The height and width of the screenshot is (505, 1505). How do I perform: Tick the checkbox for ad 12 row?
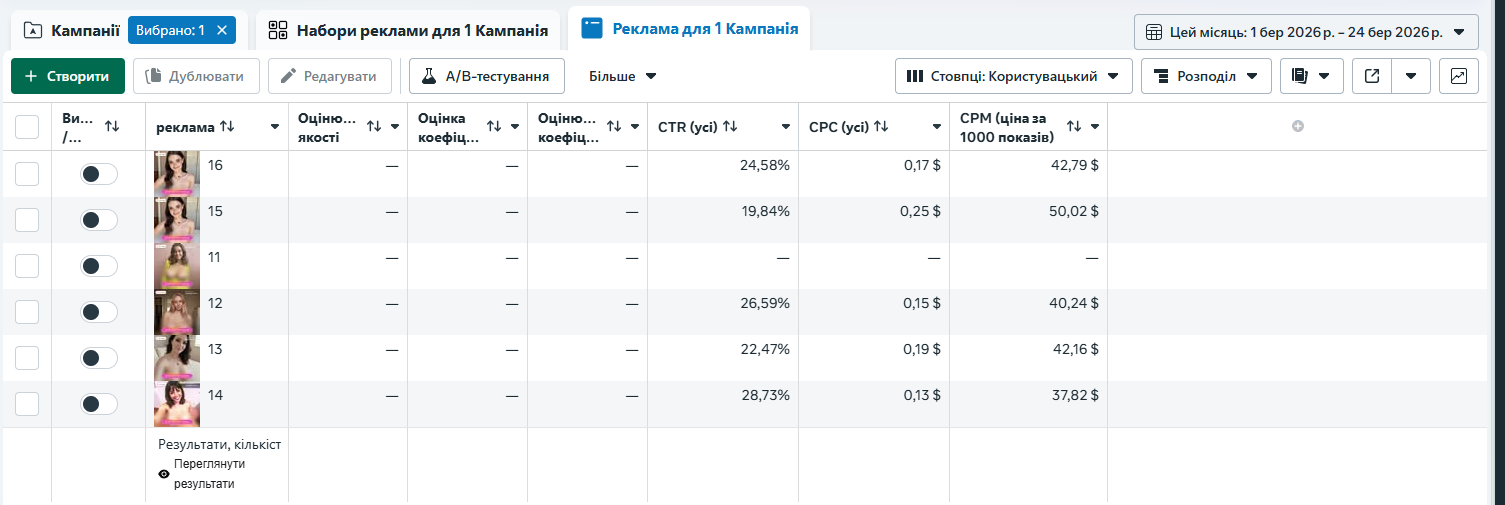(x=27, y=312)
